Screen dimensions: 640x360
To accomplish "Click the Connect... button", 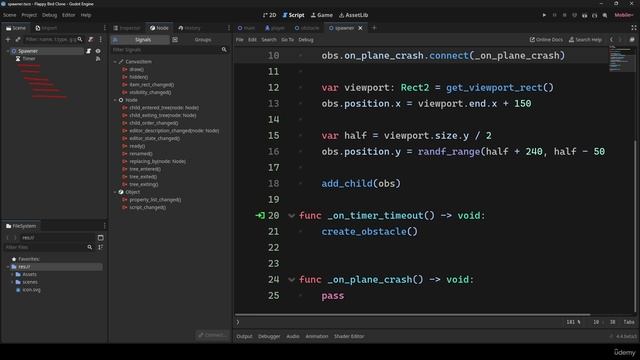I will click(212, 335).
